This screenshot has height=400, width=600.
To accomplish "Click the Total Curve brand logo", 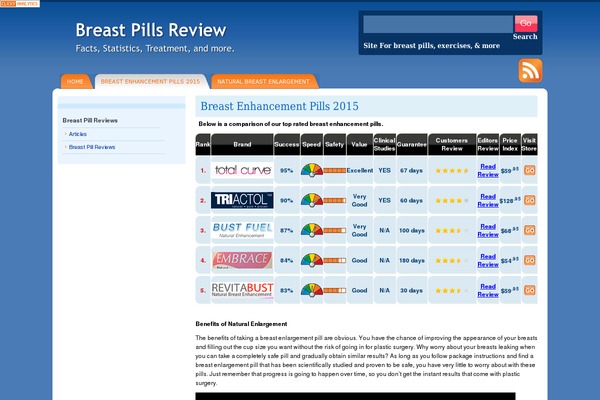I will click(x=242, y=170).
